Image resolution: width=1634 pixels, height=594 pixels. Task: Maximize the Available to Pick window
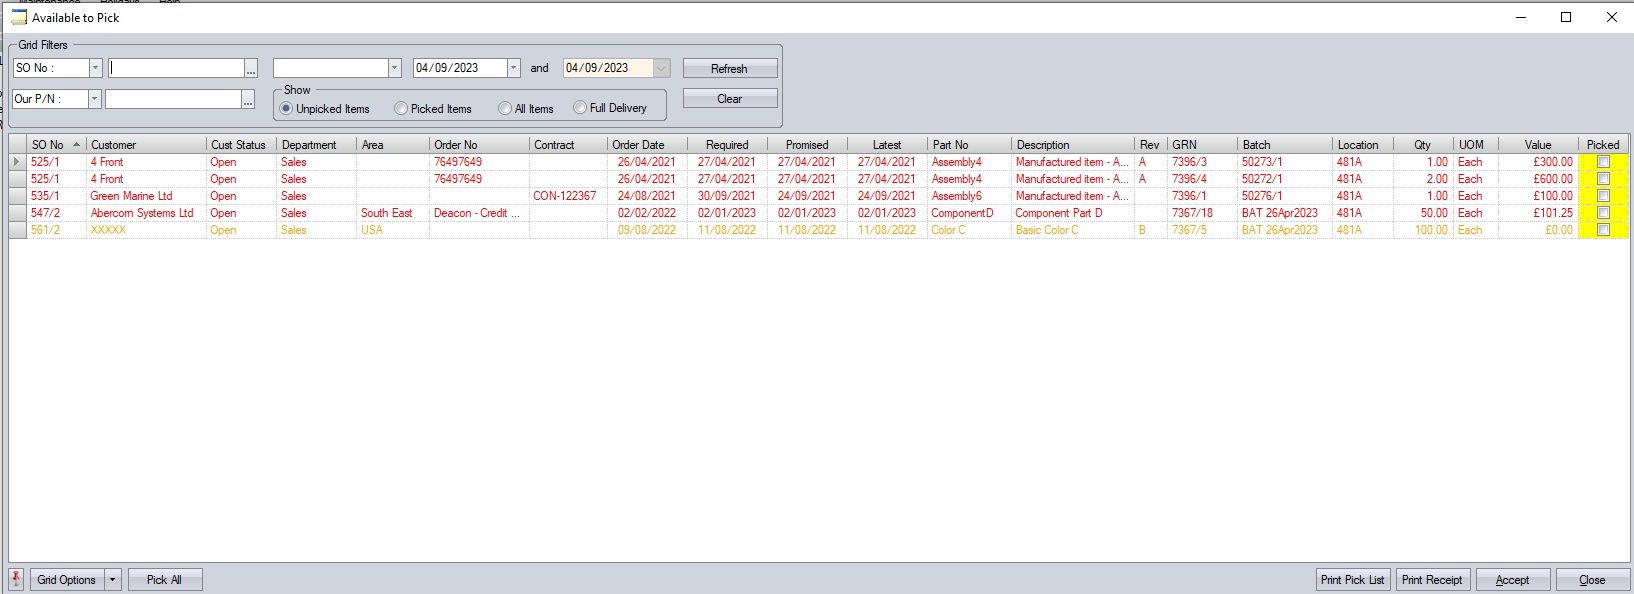coord(1566,17)
